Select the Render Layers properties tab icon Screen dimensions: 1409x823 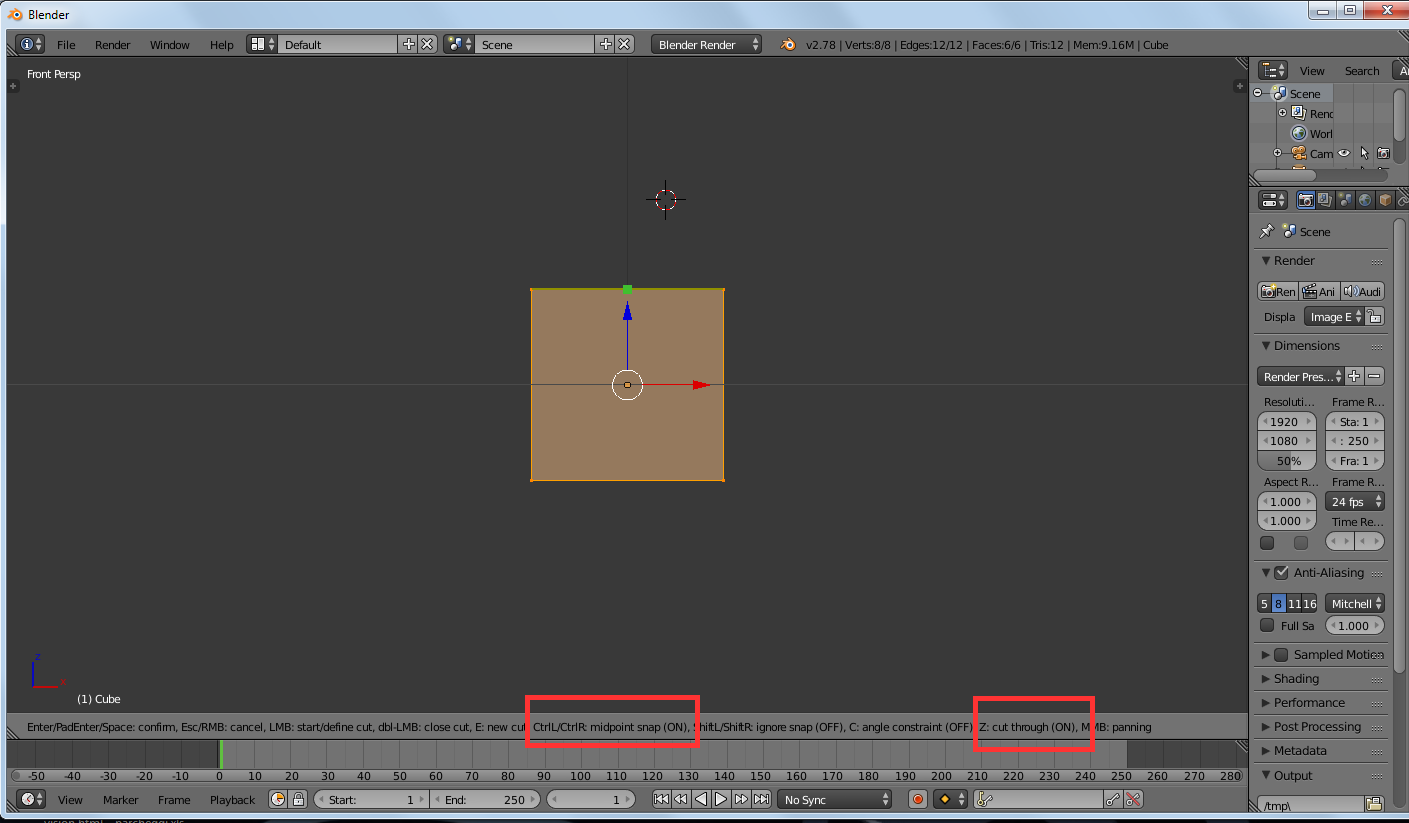pyautogui.click(x=1325, y=200)
